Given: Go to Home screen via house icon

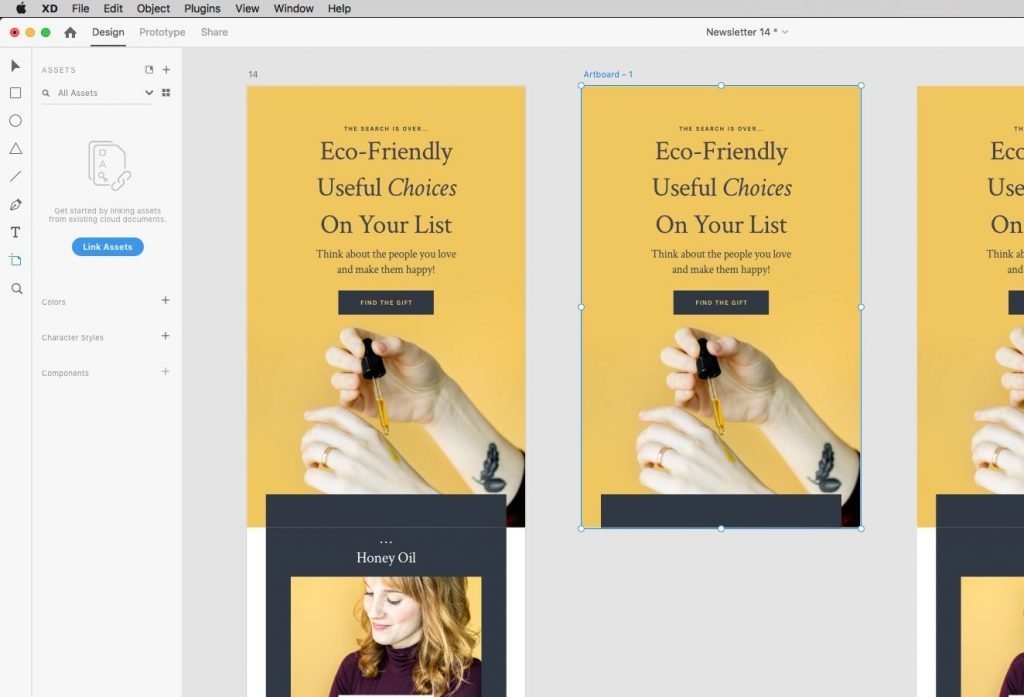Looking at the screenshot, I should click(70, 32).
